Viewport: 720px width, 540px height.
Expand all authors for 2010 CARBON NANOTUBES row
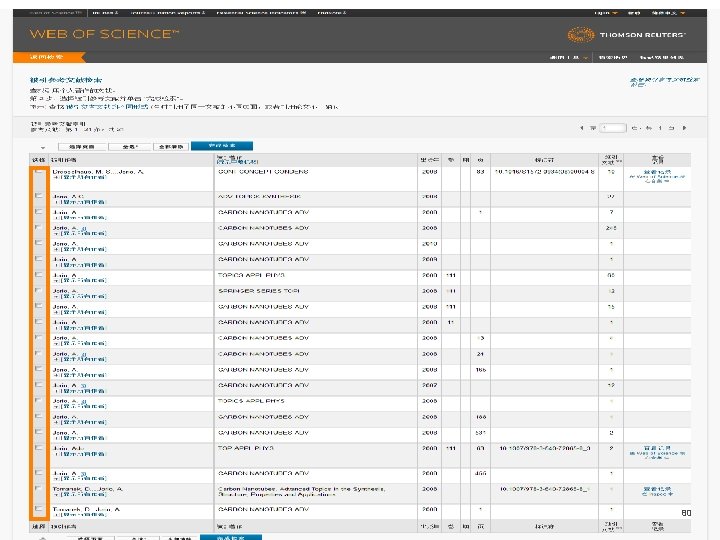(x=80, y=249)
